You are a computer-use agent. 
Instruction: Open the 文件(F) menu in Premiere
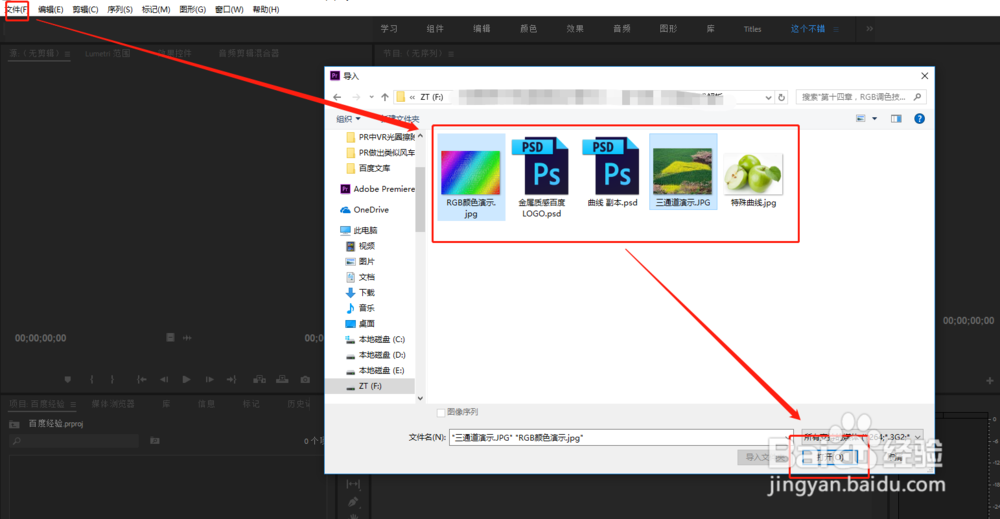pos(17,10)
